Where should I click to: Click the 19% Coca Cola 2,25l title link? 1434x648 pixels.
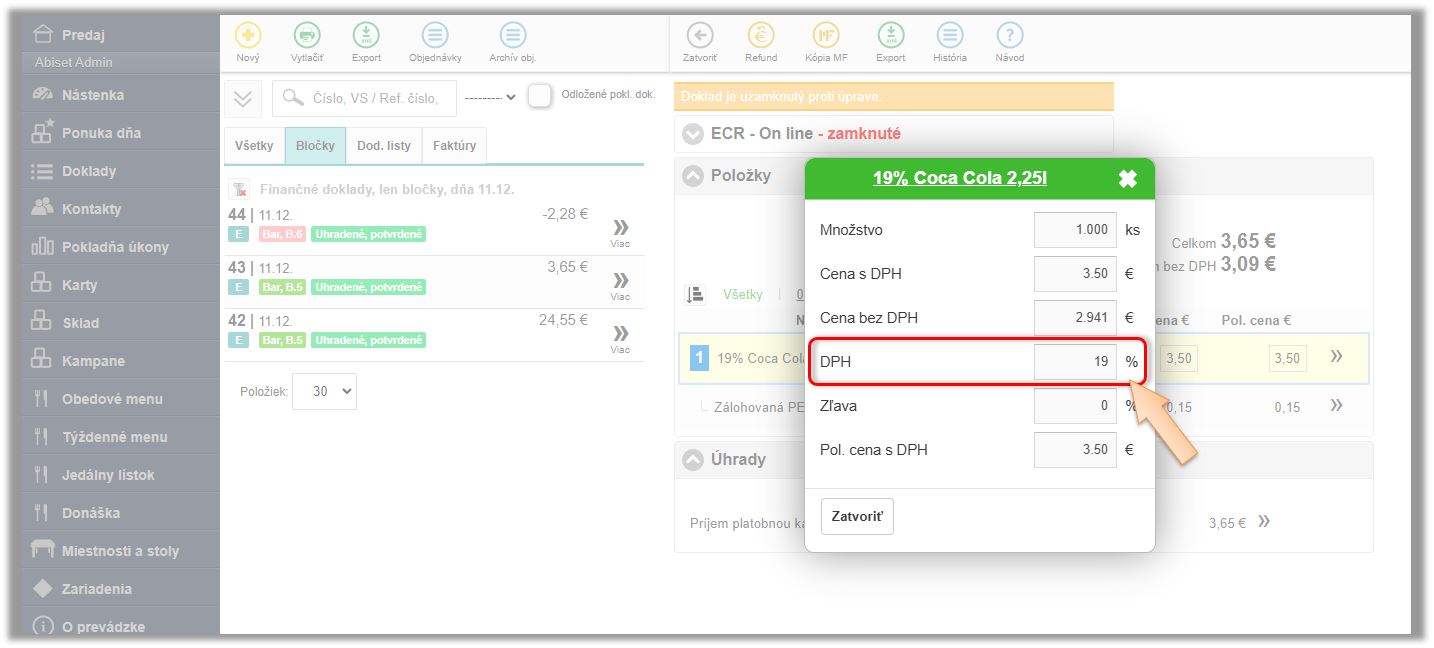pos(959,179)
